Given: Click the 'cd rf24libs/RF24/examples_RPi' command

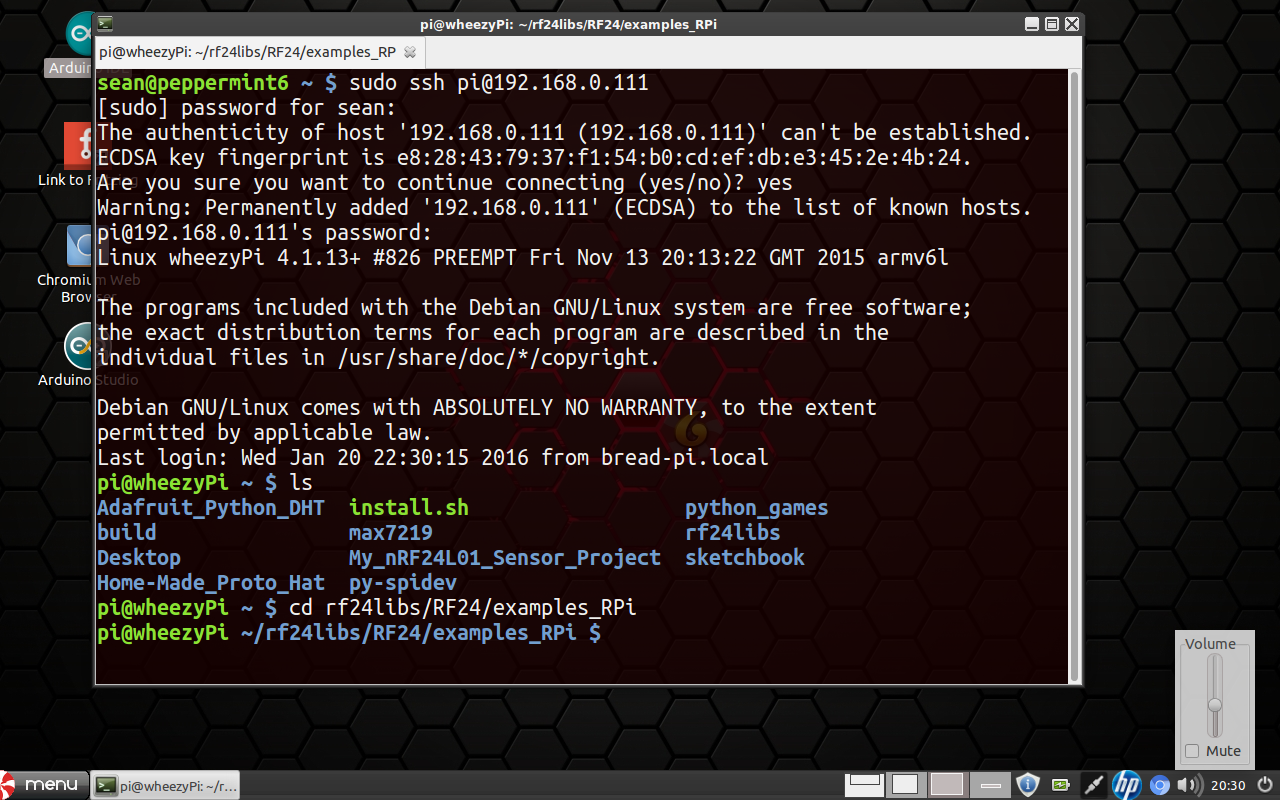Looking at the screenshot, I should [x=463, y=608].
